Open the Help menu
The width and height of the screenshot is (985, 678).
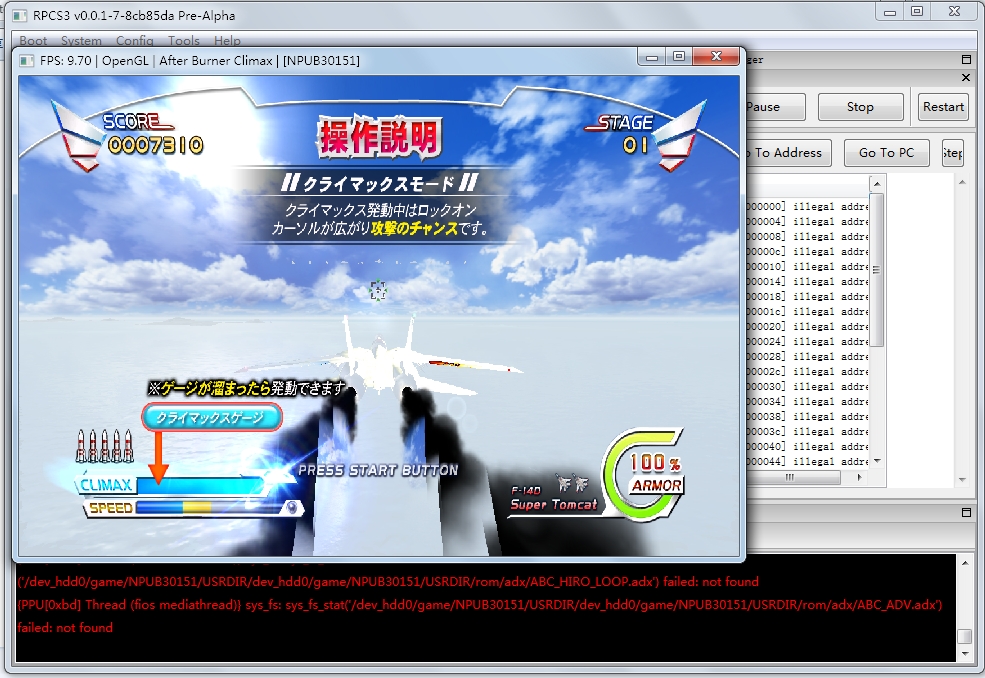(227, 41)
